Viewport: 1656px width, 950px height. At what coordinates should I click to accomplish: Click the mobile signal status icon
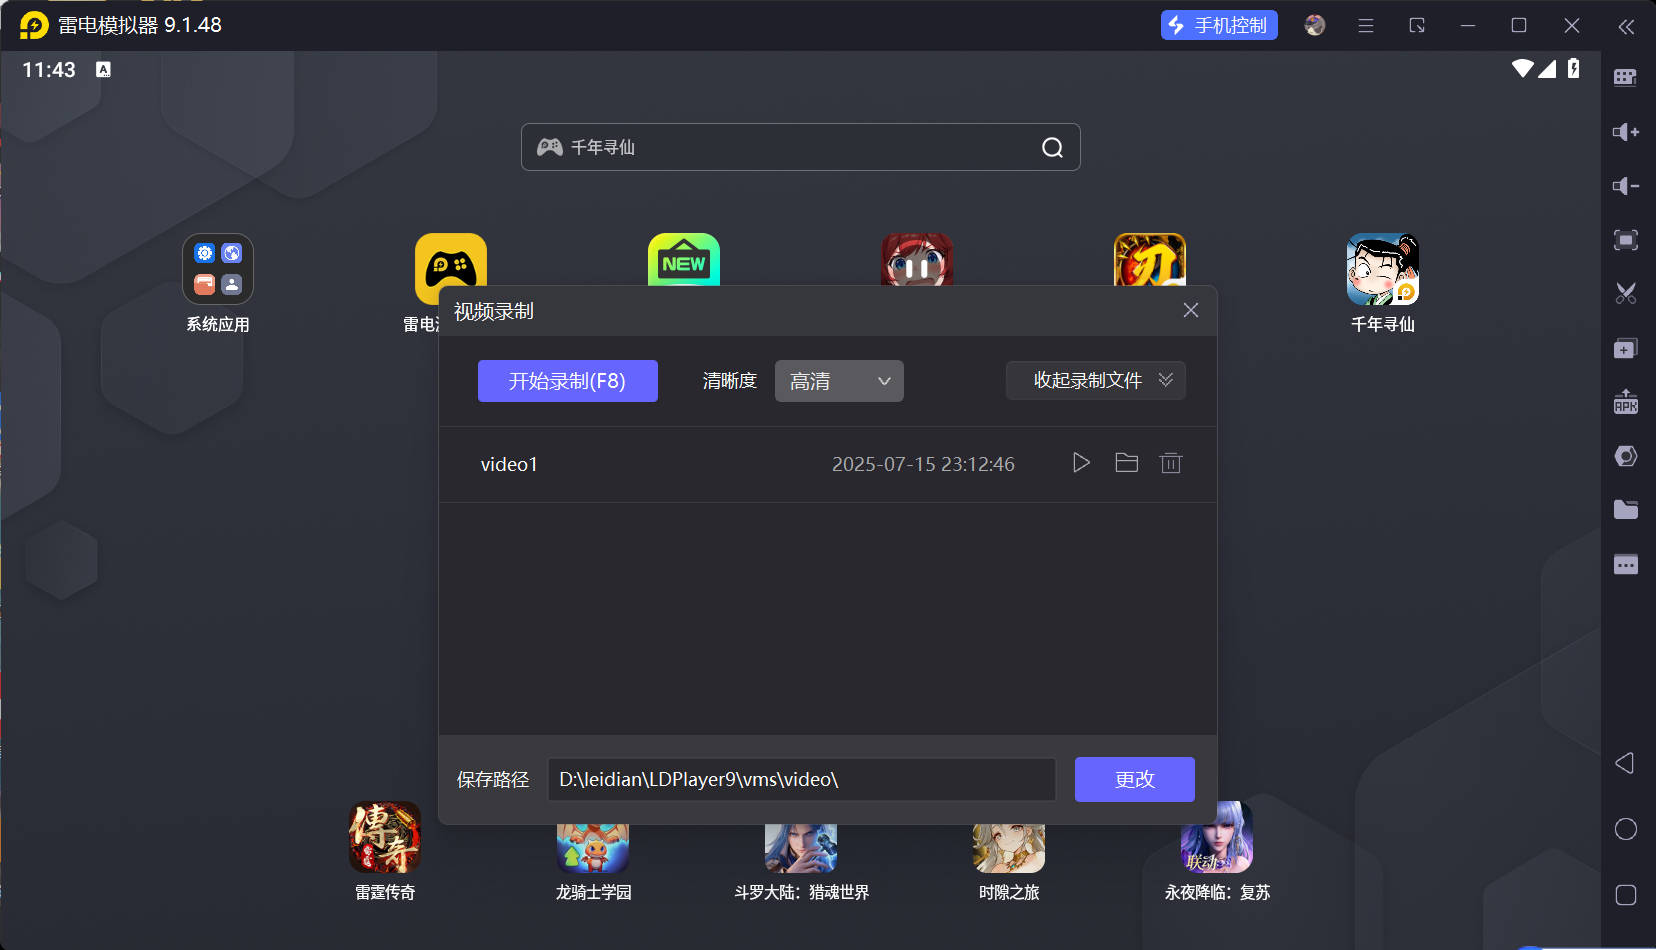pyautogui.click(x=1547, y=68)
